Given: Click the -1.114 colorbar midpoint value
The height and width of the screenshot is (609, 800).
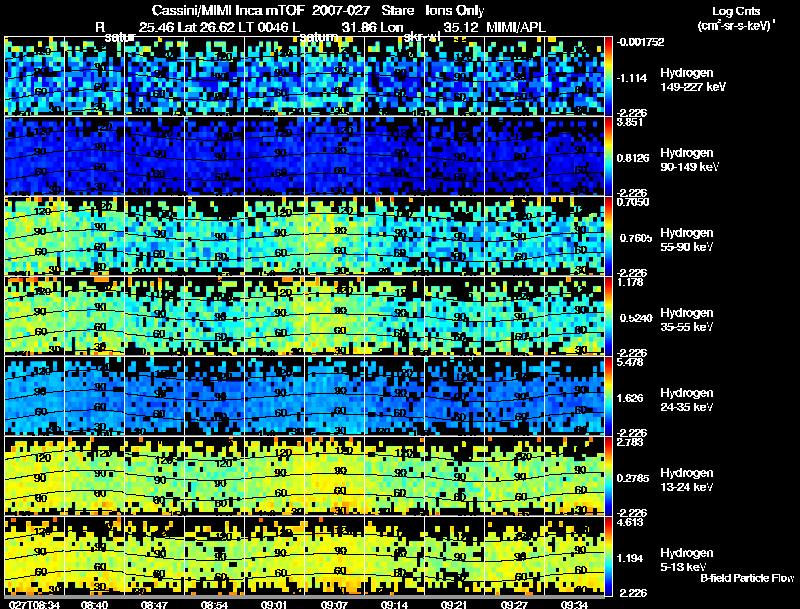Looking at the screenshot, I should point(632,78).
